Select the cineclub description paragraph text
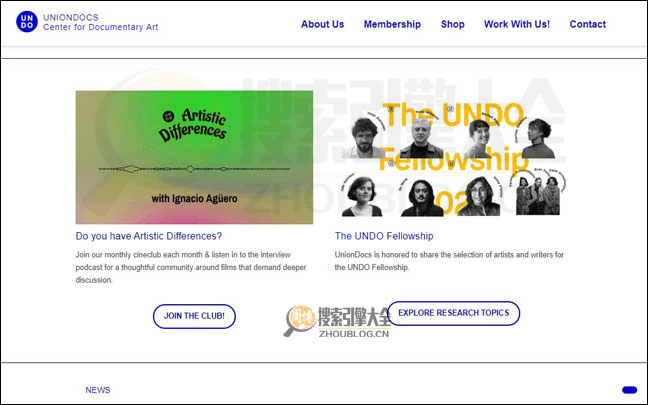 191,267
